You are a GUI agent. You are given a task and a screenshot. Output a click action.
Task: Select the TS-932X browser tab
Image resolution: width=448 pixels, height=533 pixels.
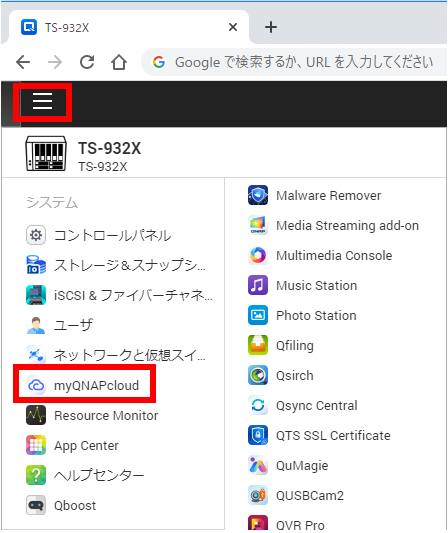[129, 27]
